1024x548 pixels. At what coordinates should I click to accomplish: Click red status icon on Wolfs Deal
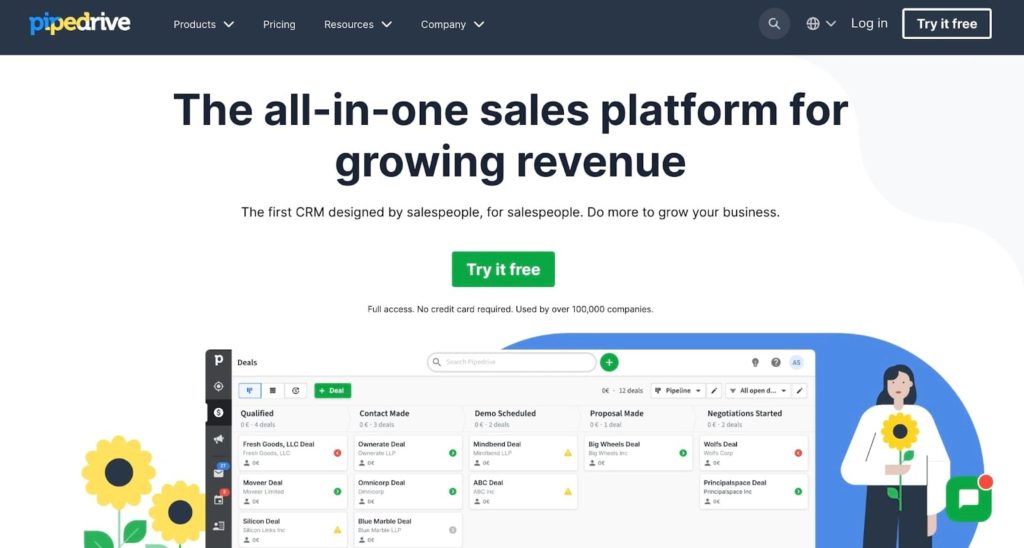coord(798,453)
